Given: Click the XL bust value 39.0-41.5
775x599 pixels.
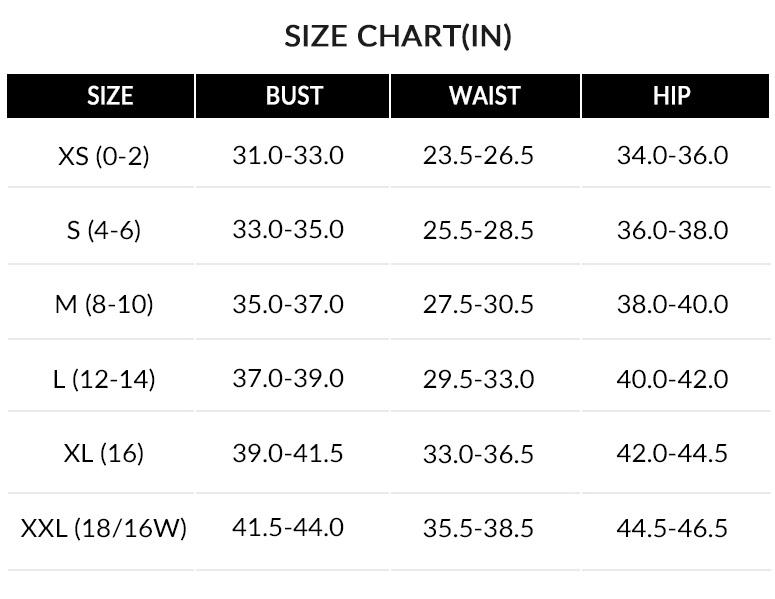Looking at the screenshot, I should pyautogui.click(x=288, y=453).
